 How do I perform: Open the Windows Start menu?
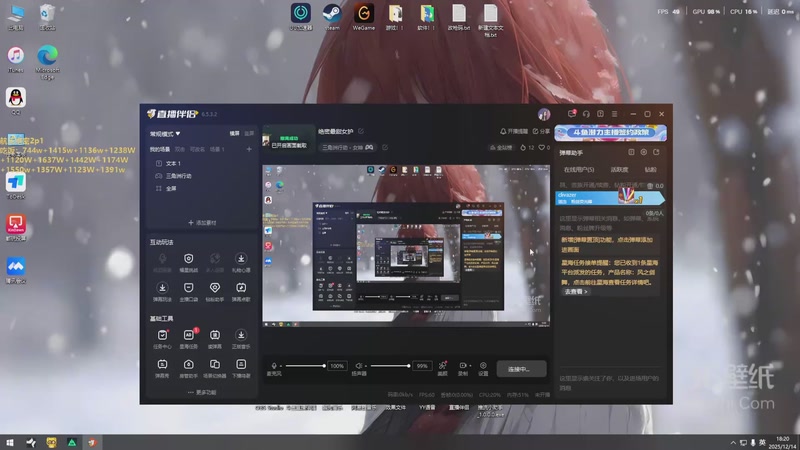[10, 442]
